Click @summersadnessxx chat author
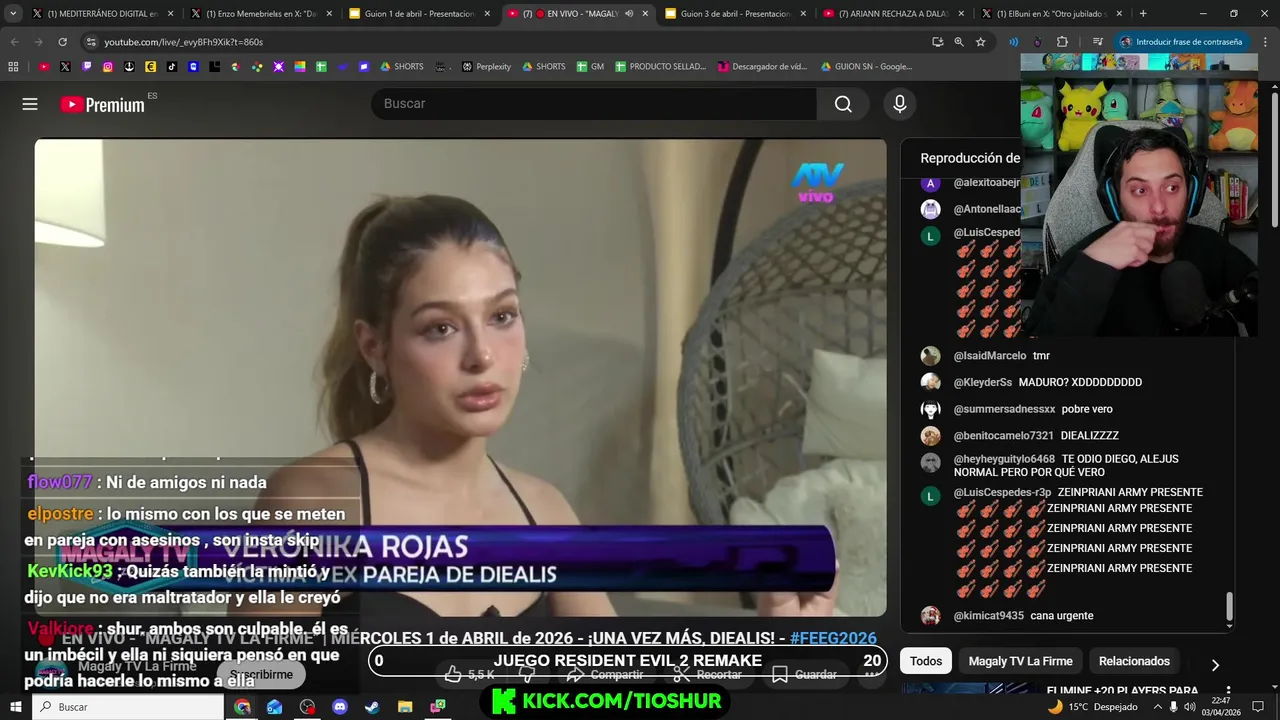This screenshot has height=720, width=1280. tap(1004, 409)
